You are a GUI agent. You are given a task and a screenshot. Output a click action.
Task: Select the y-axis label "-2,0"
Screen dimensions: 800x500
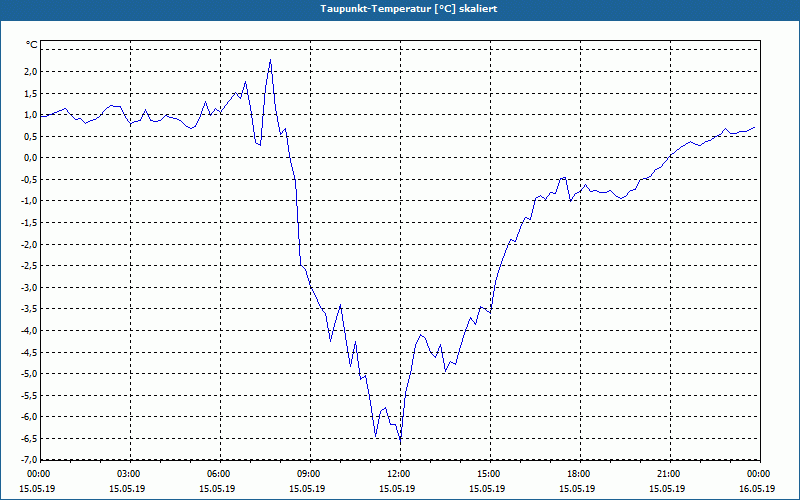pyautogui.click(x=29, y=244)
